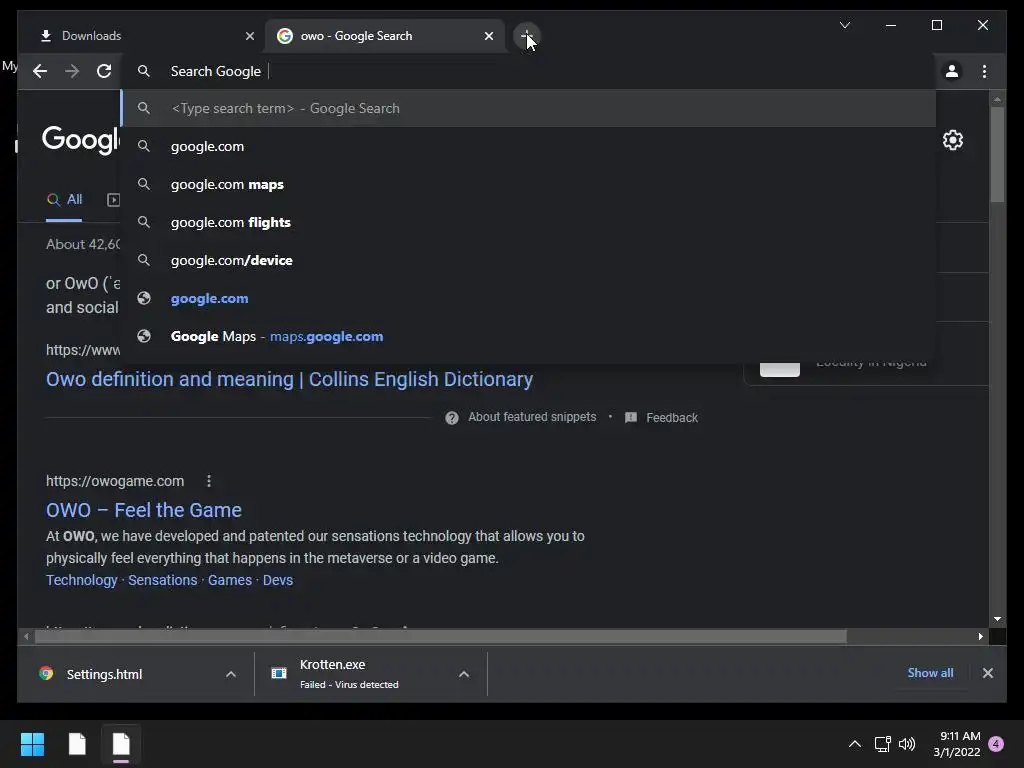This screenshot has height=768, width=1024.
Task: Close the Downloads tab
Action: pyautogui.click(x=249, y=36)
